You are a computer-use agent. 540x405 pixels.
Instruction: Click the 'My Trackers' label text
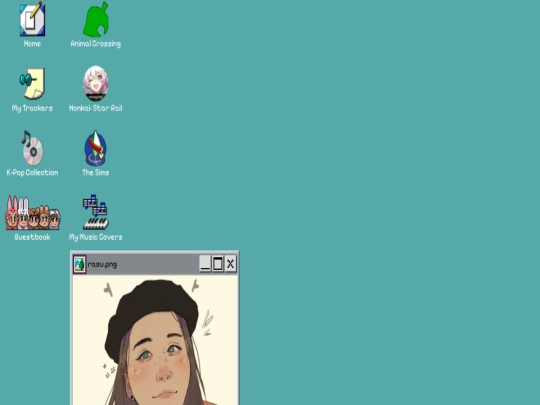pos(32,108)
